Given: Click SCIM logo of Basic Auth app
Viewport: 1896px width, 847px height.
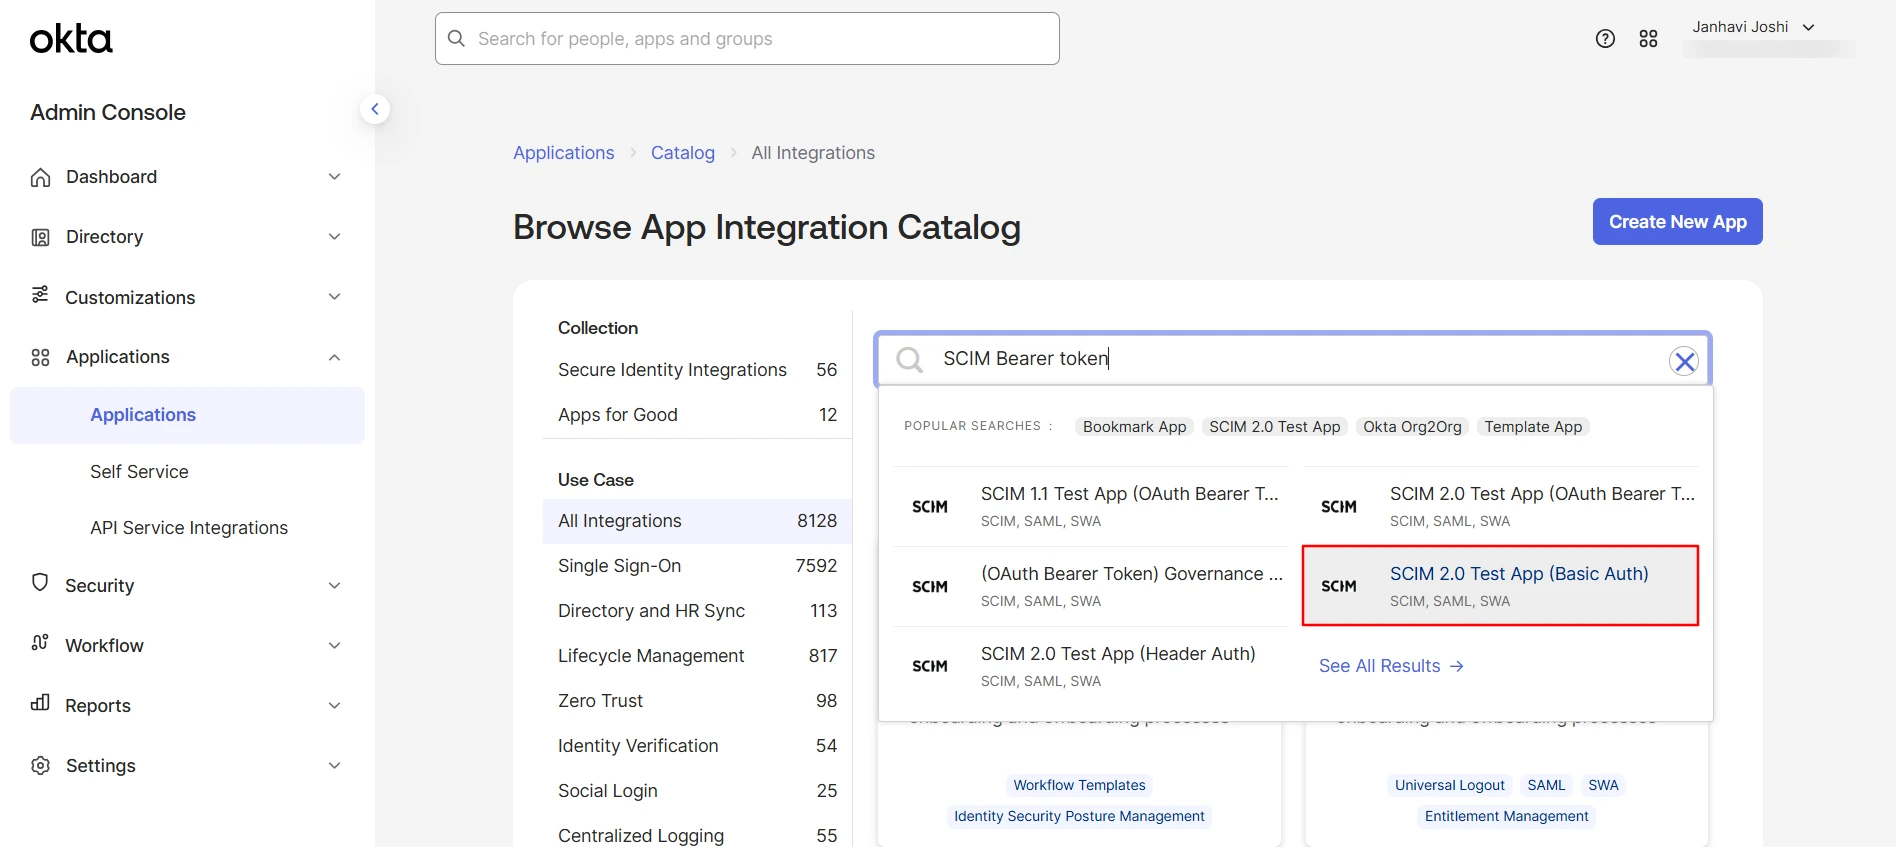Looking at the screenshot, I should pyautogui.click(x=1339, y=587).
